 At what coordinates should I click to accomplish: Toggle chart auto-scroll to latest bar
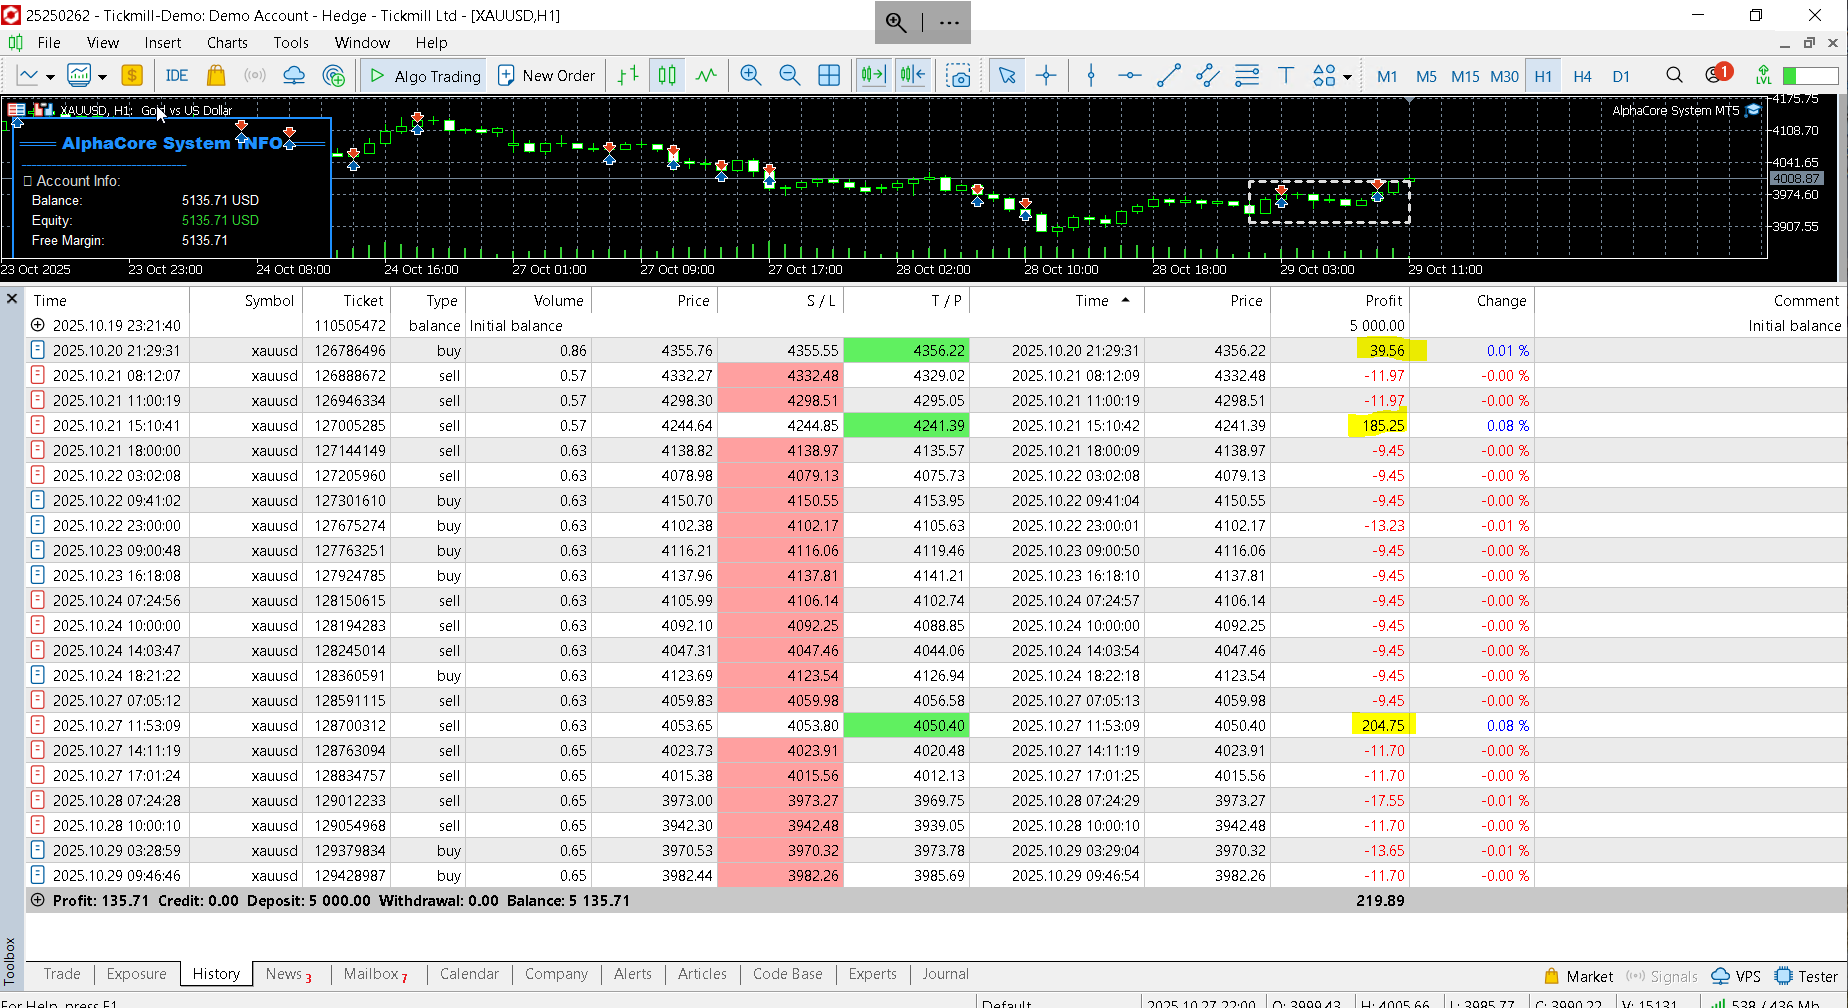click(873, 76)
